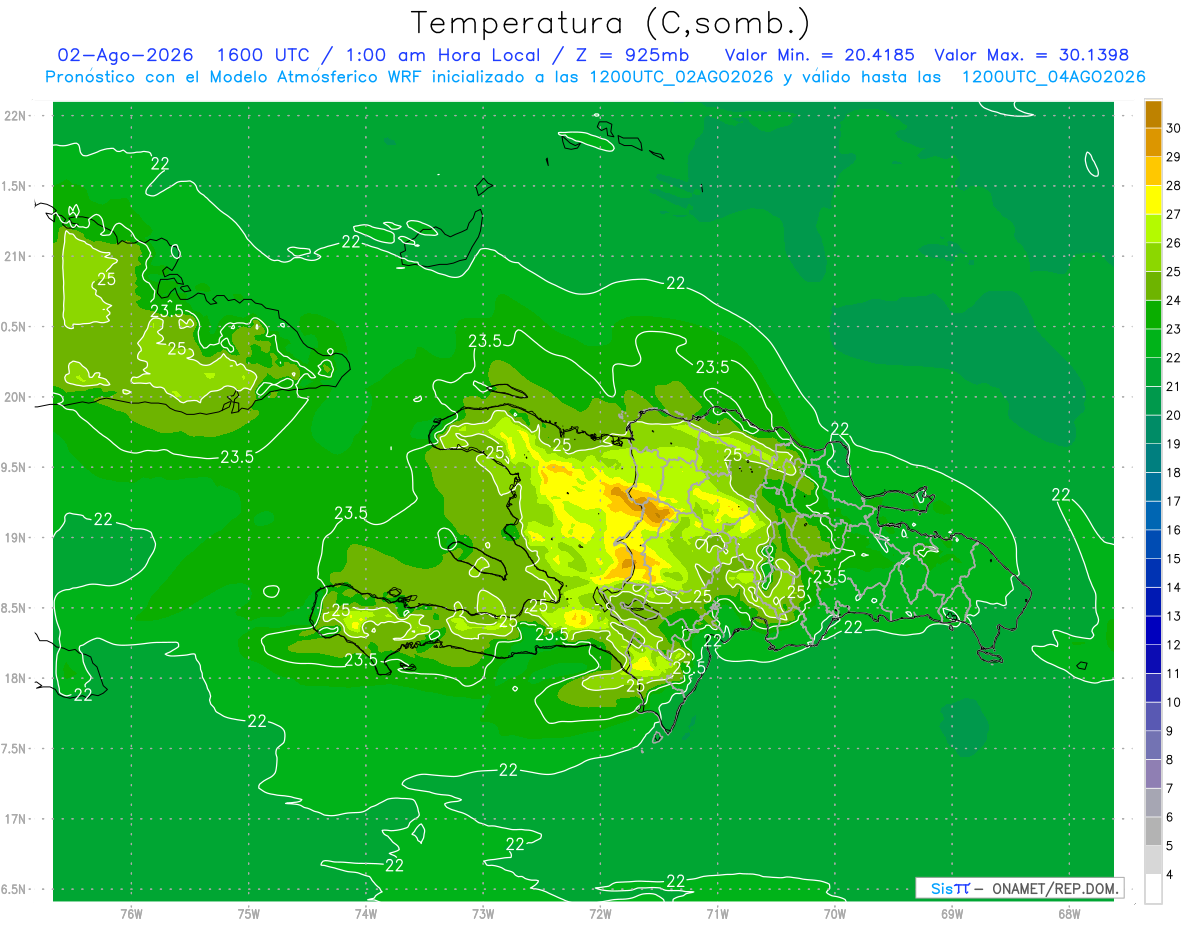Image resolution: width=1200 pixels, height=927 pixels.
Task: Click the '71W' longitude axis label
Action: 717,914
